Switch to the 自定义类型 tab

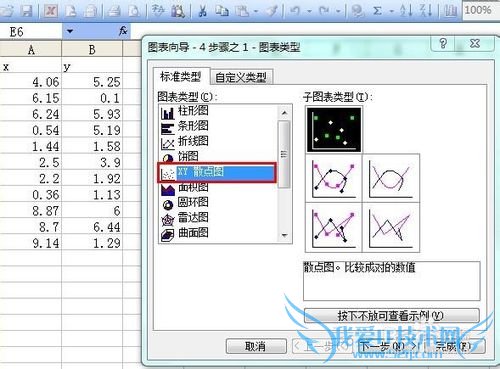click(241, 77)
